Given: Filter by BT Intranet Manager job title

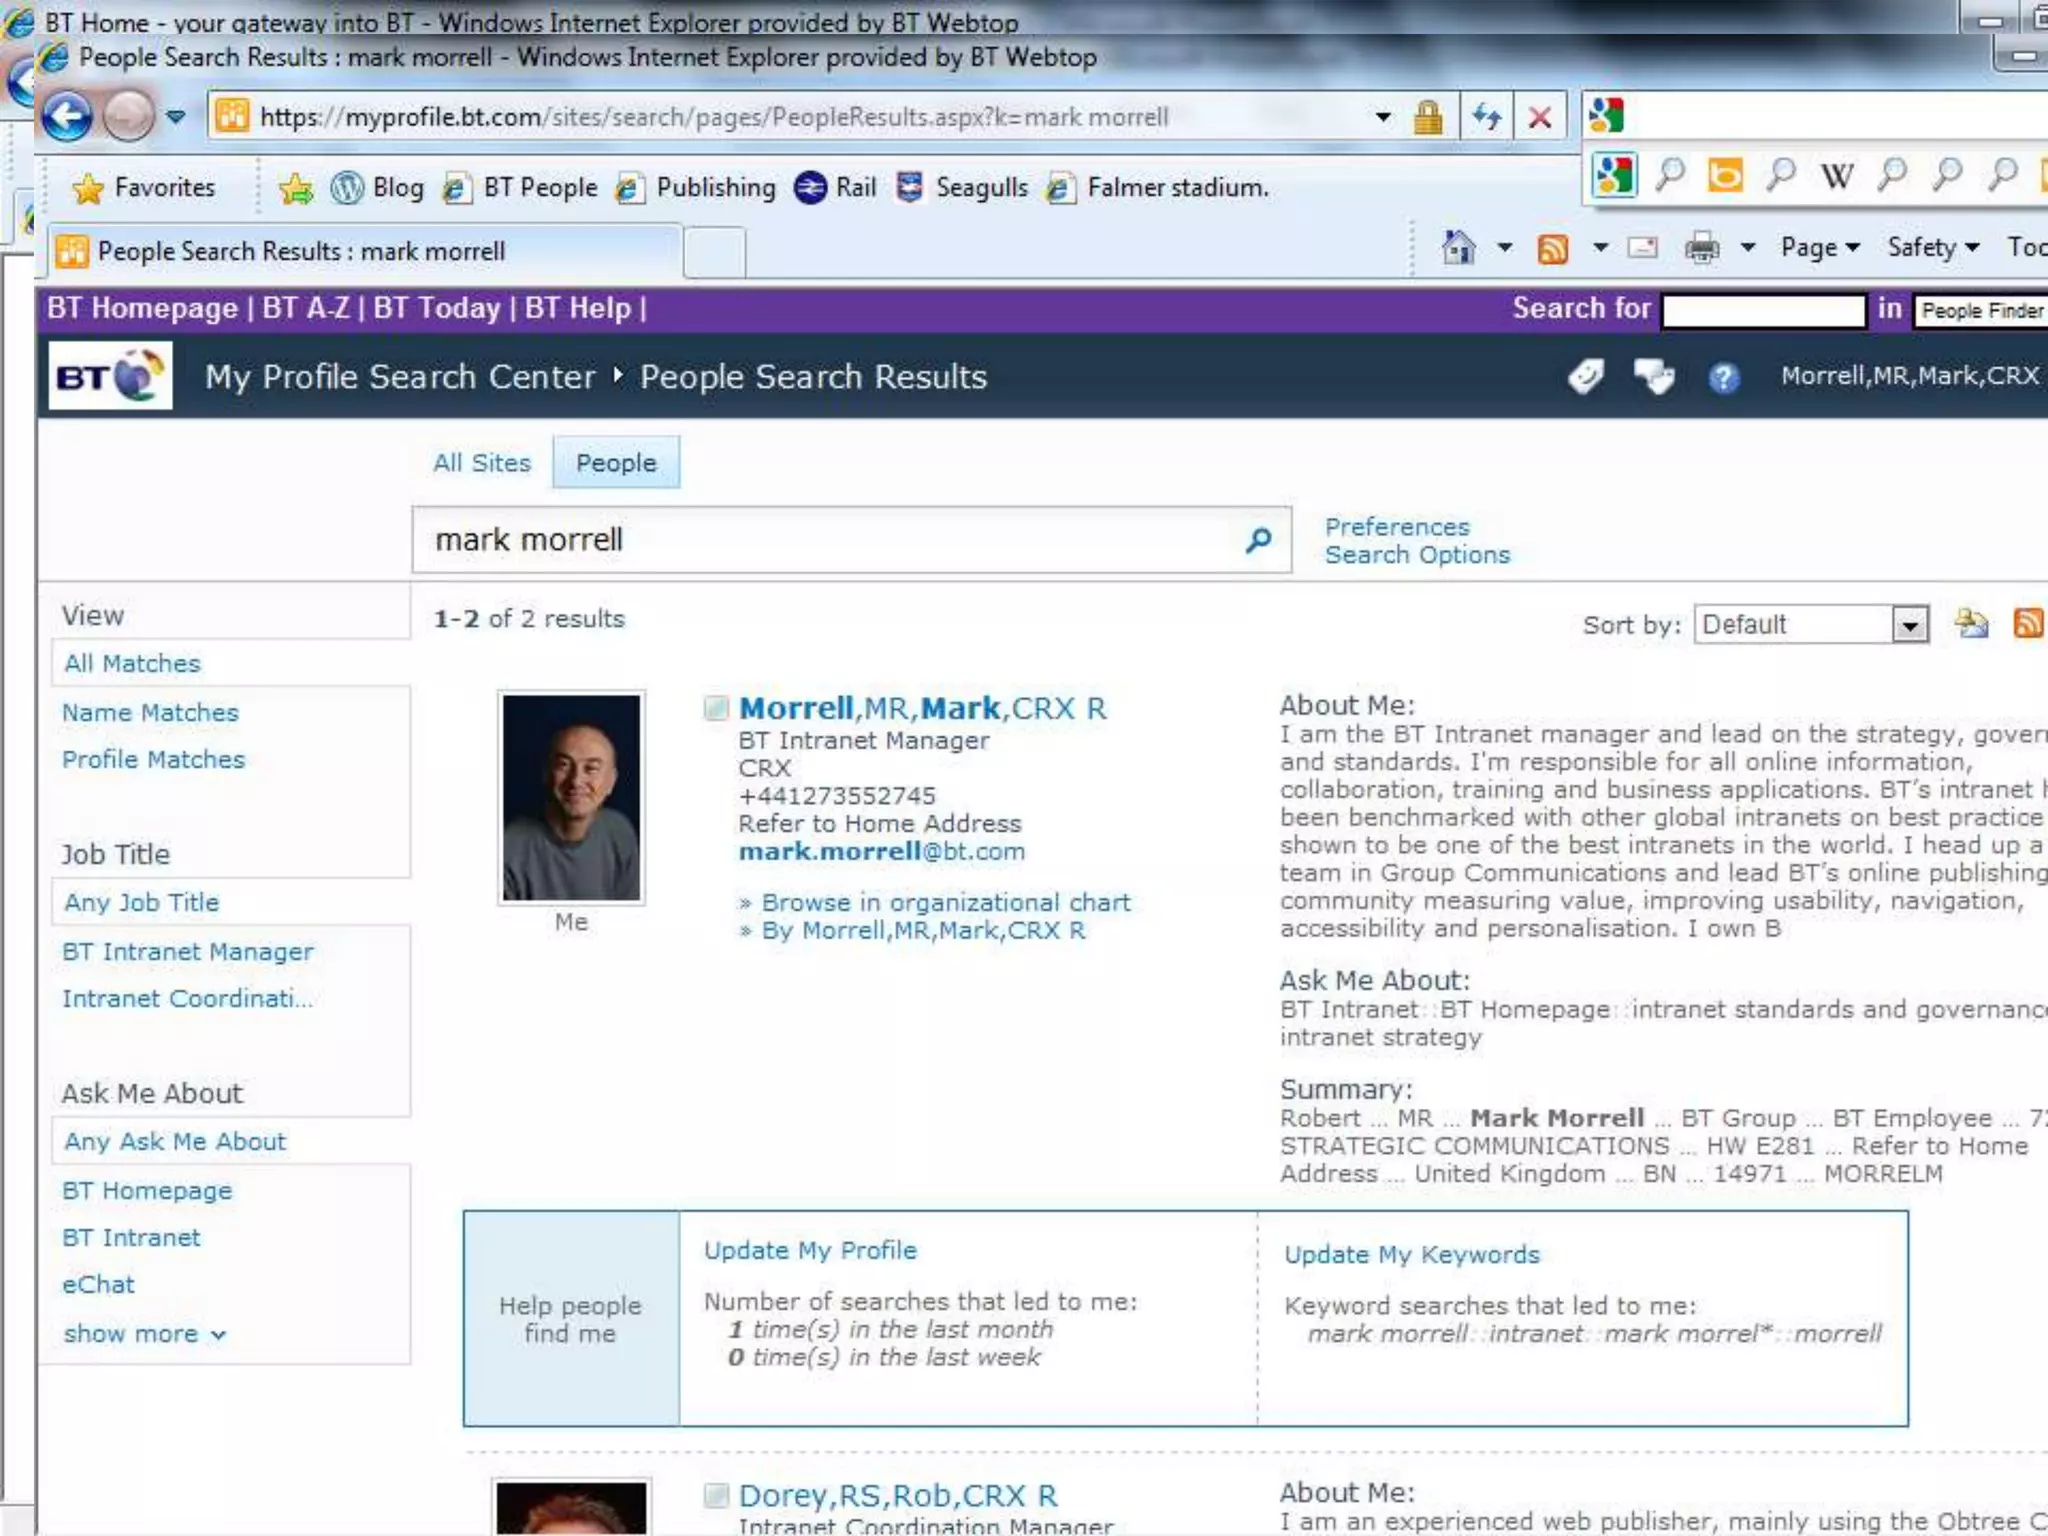Looking at the screenshot, I should pos(187,952).
